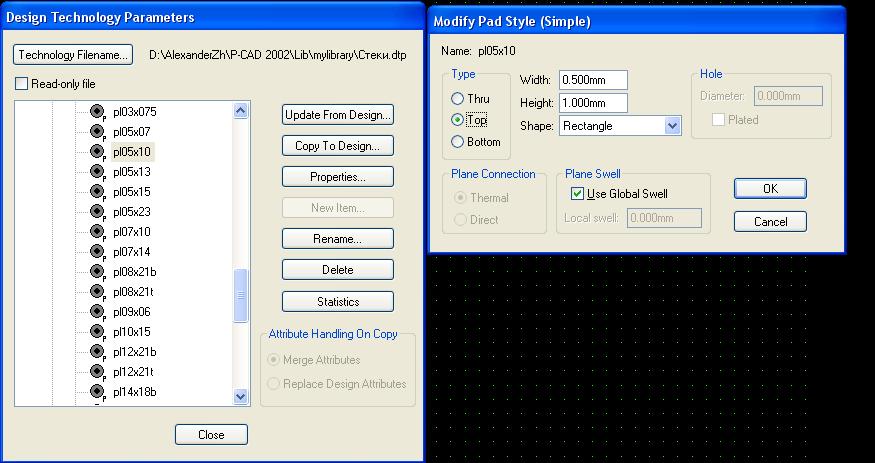875x463 pixels.
Task: Choose the Bottom pad type option
Action: click(458, 142)
